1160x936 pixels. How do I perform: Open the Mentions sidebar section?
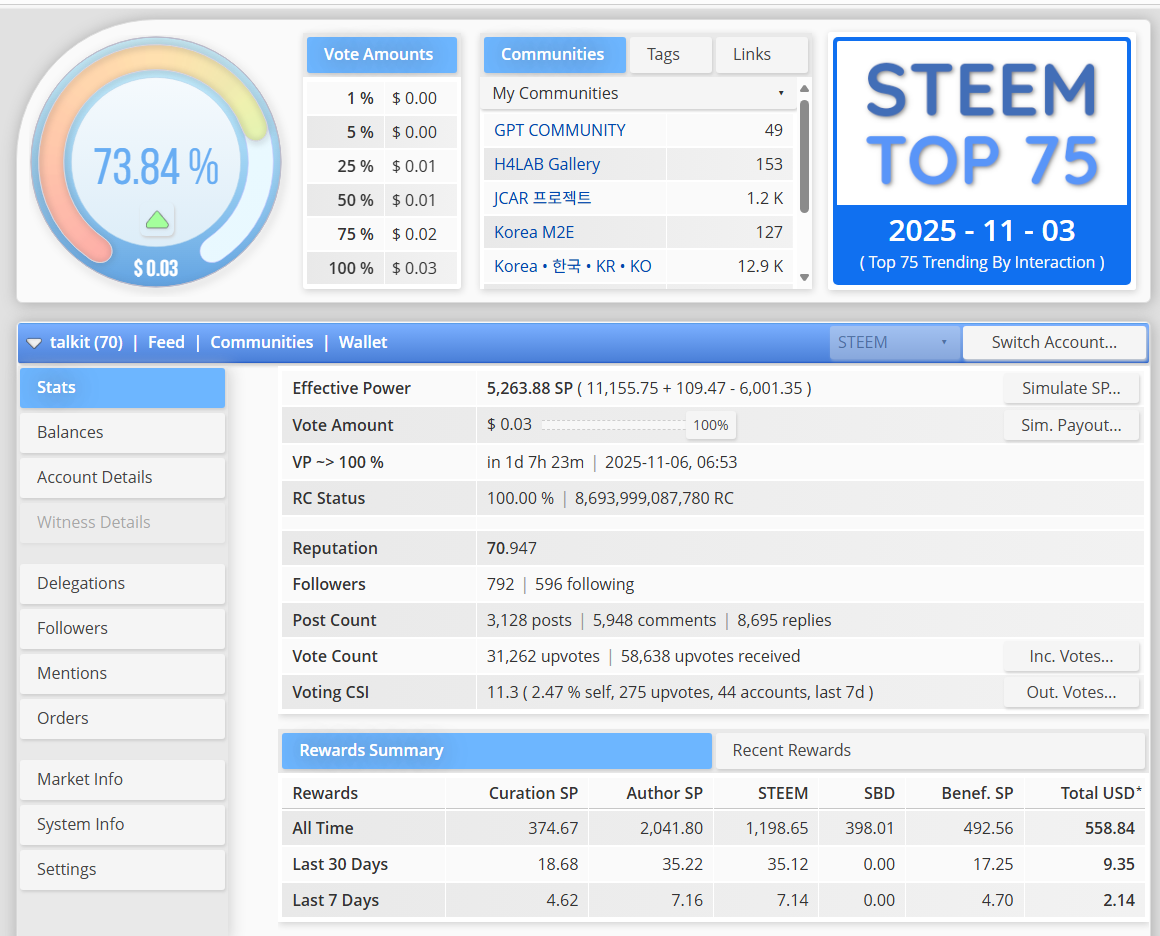point(122,674)
